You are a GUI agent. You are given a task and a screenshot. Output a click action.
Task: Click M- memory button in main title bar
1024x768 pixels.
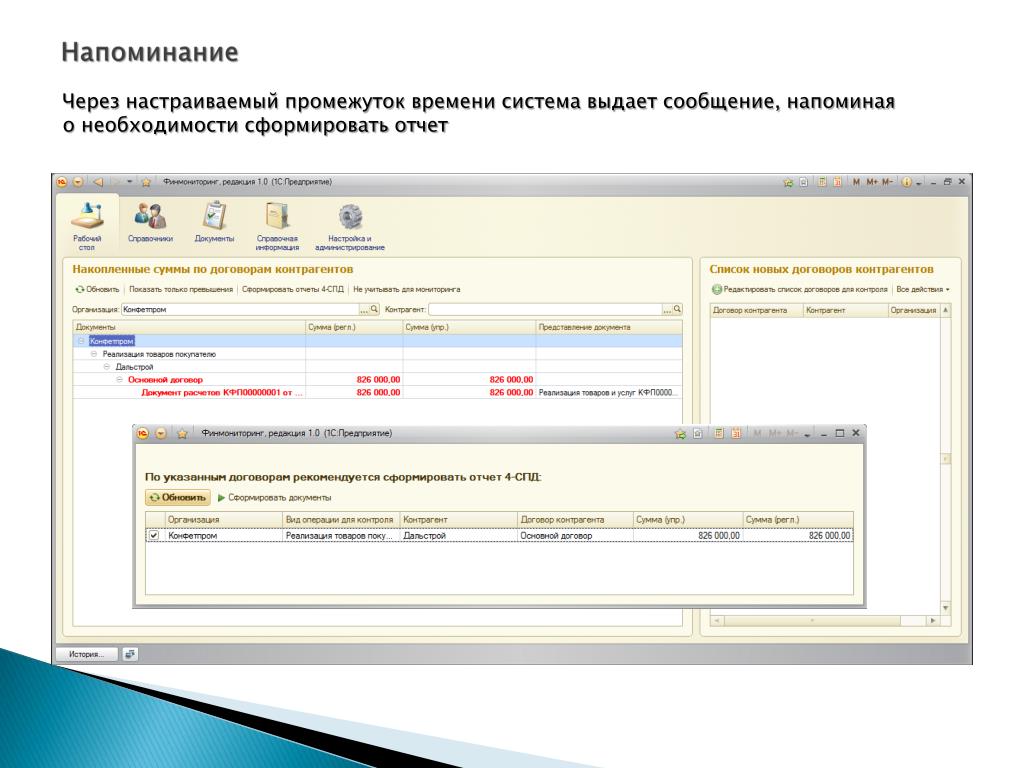pyautogui.click(x=887, y=182)
